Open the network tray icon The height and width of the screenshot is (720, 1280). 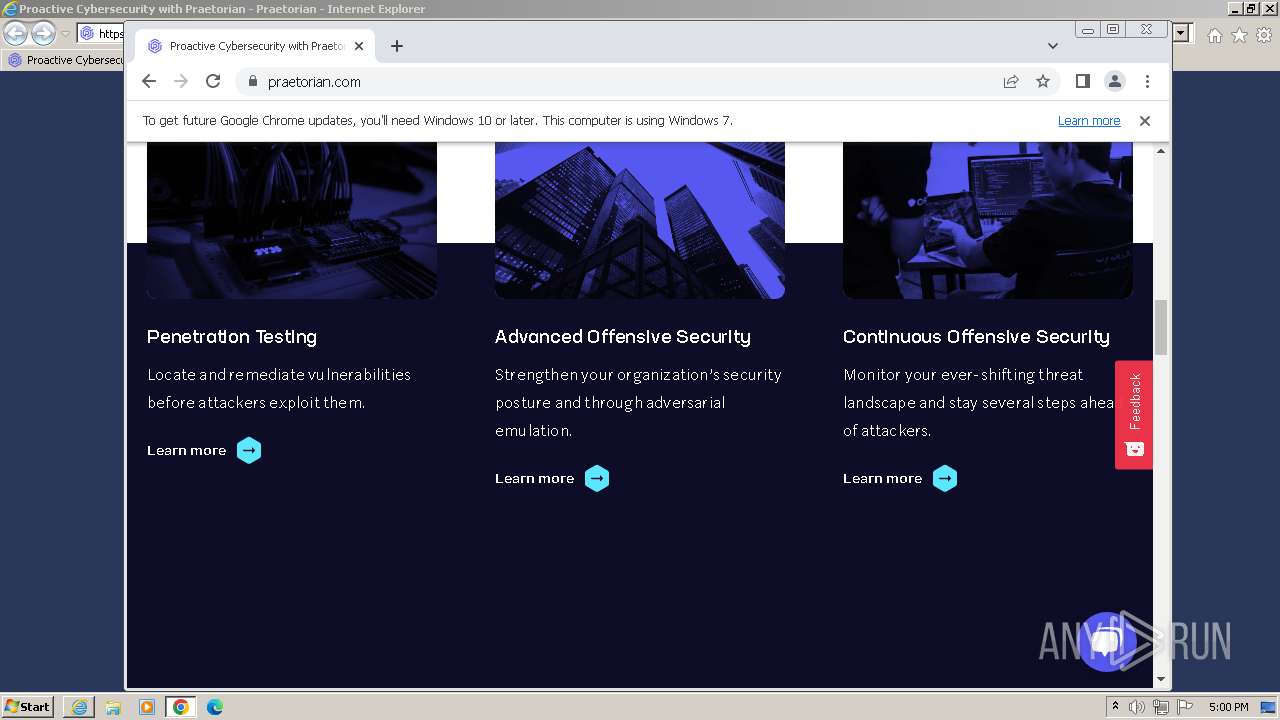click(x=1161, y=707)
